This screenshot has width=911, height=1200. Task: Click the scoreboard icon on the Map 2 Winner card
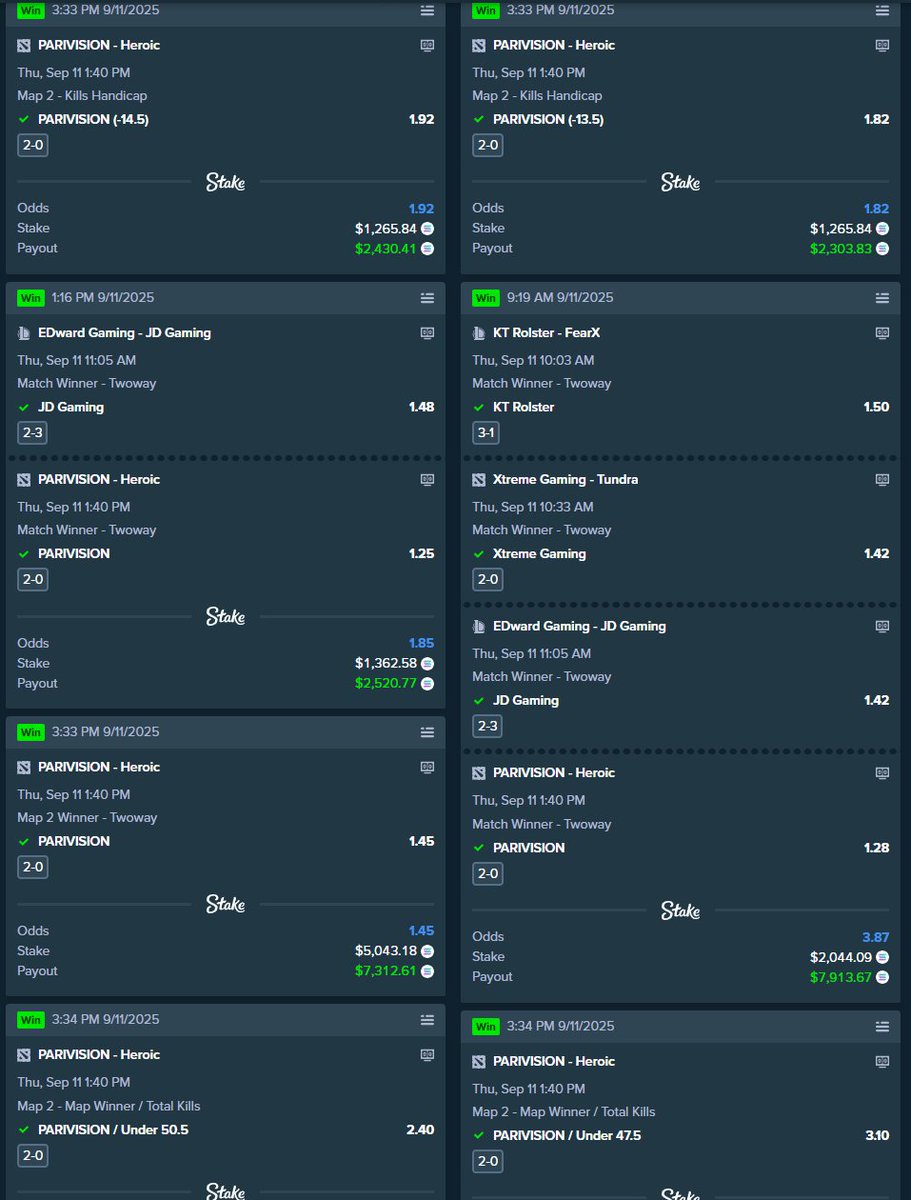(x=427, y=767)
